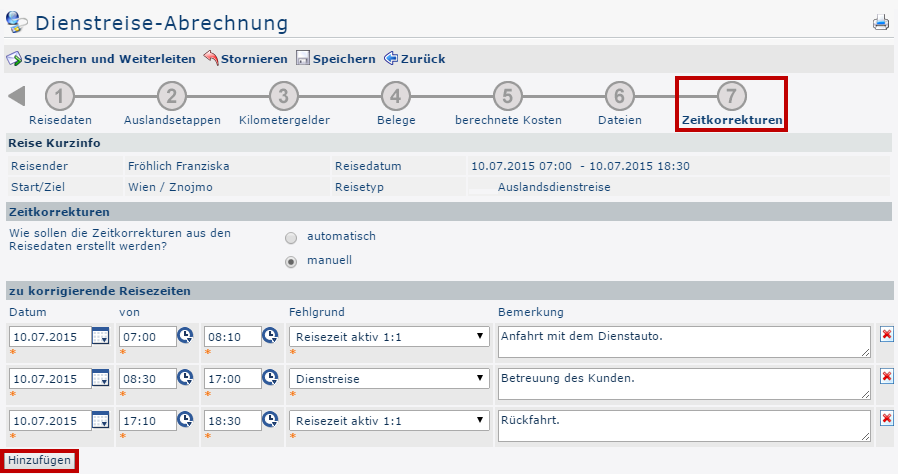Open calendar picker for first row date
The height and width of the screenshot is (474, 898).
[x=100, y=337]
